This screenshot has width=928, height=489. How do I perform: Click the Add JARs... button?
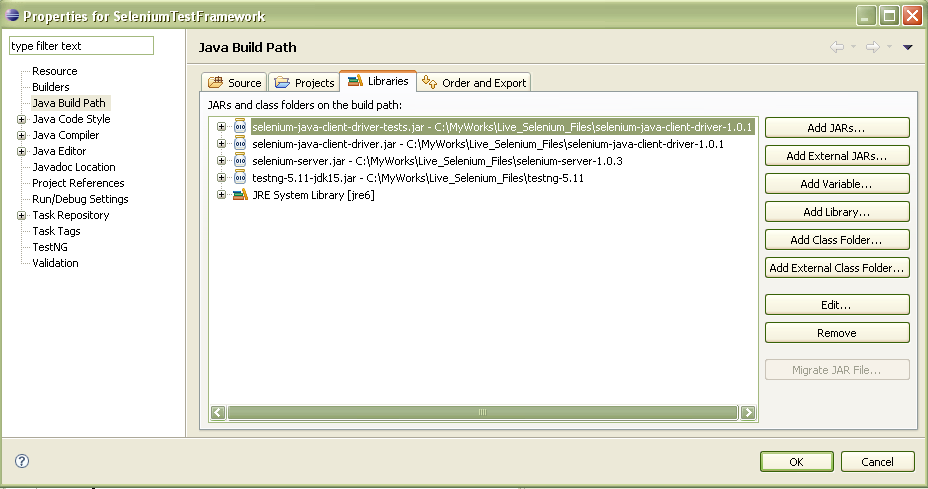837,128
